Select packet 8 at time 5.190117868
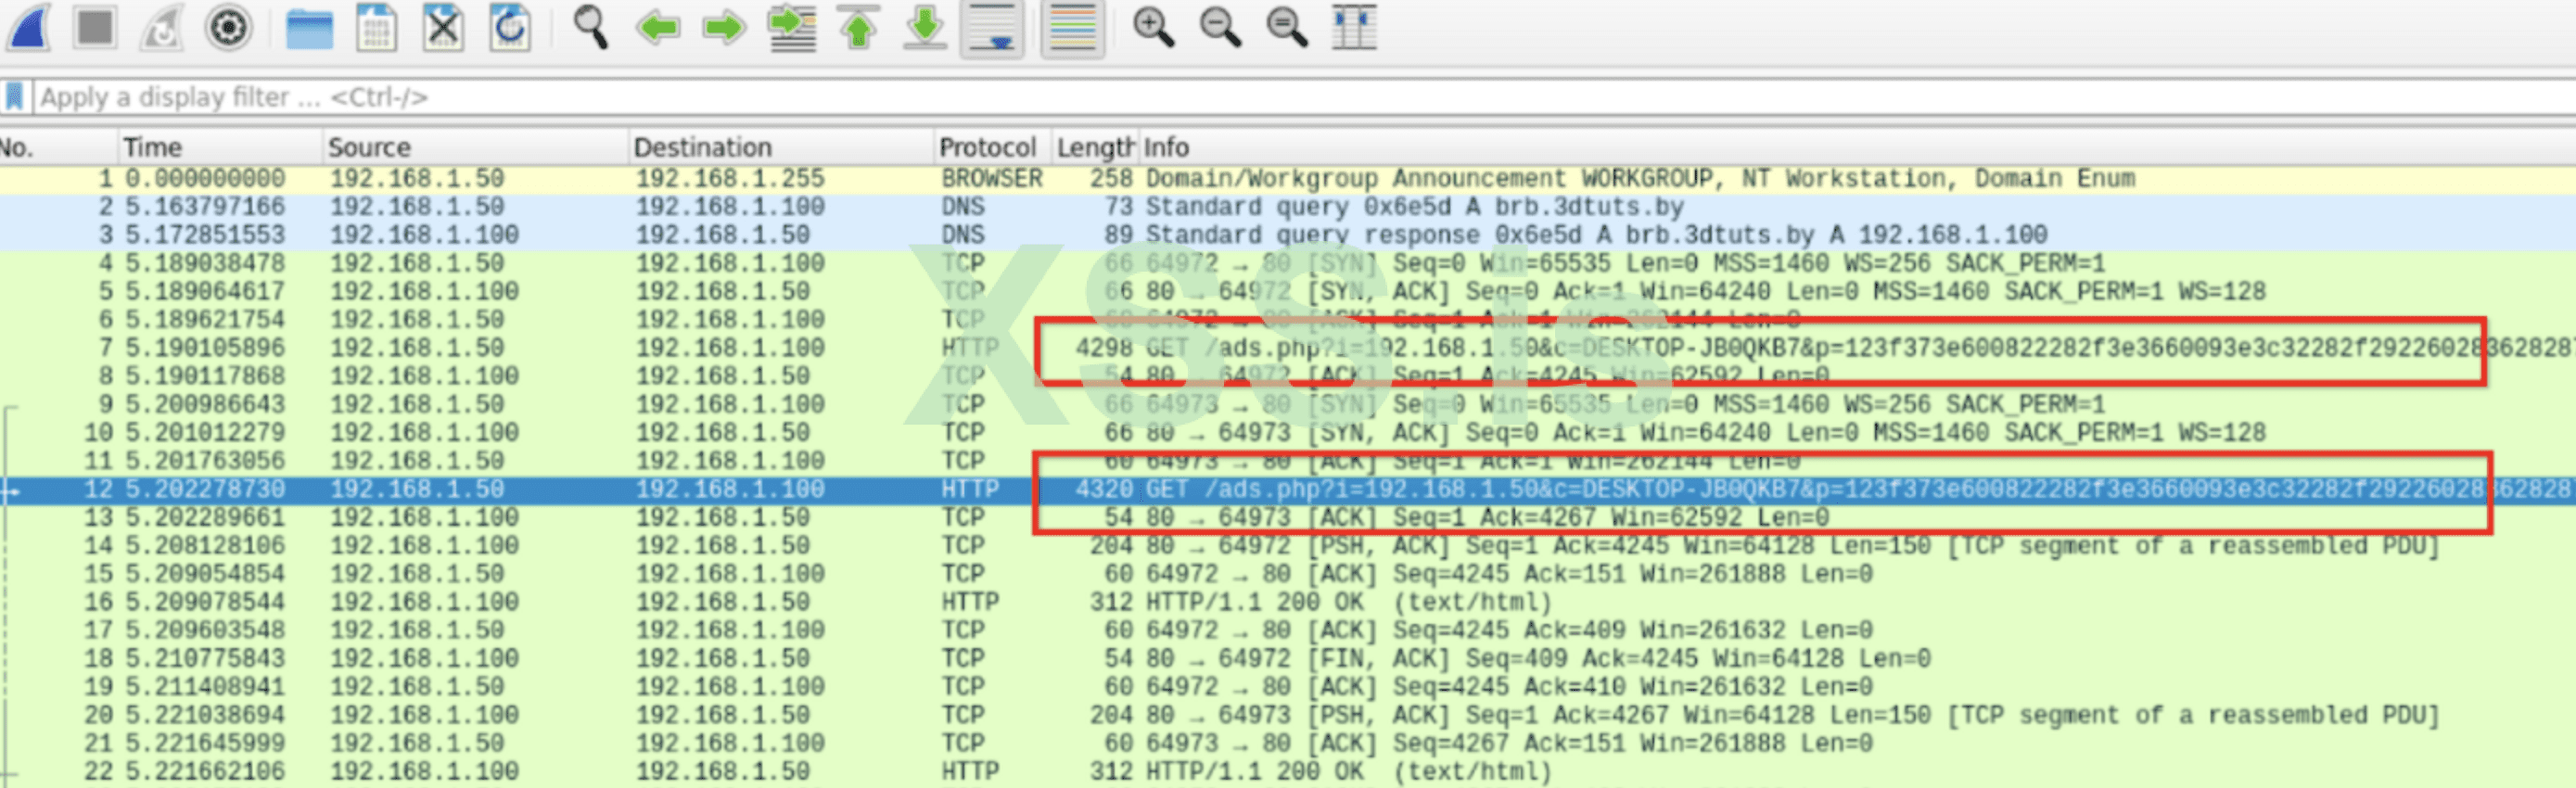 click(1288, 376)
